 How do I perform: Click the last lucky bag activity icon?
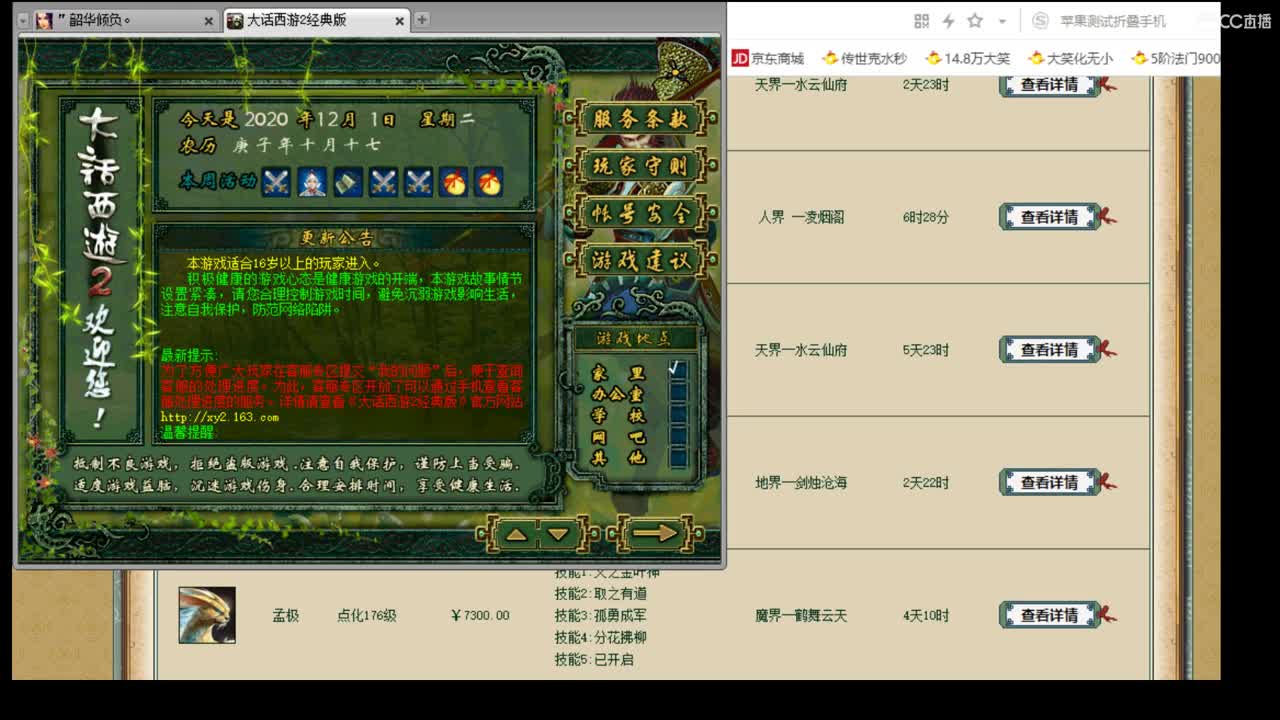click(488, 182)
